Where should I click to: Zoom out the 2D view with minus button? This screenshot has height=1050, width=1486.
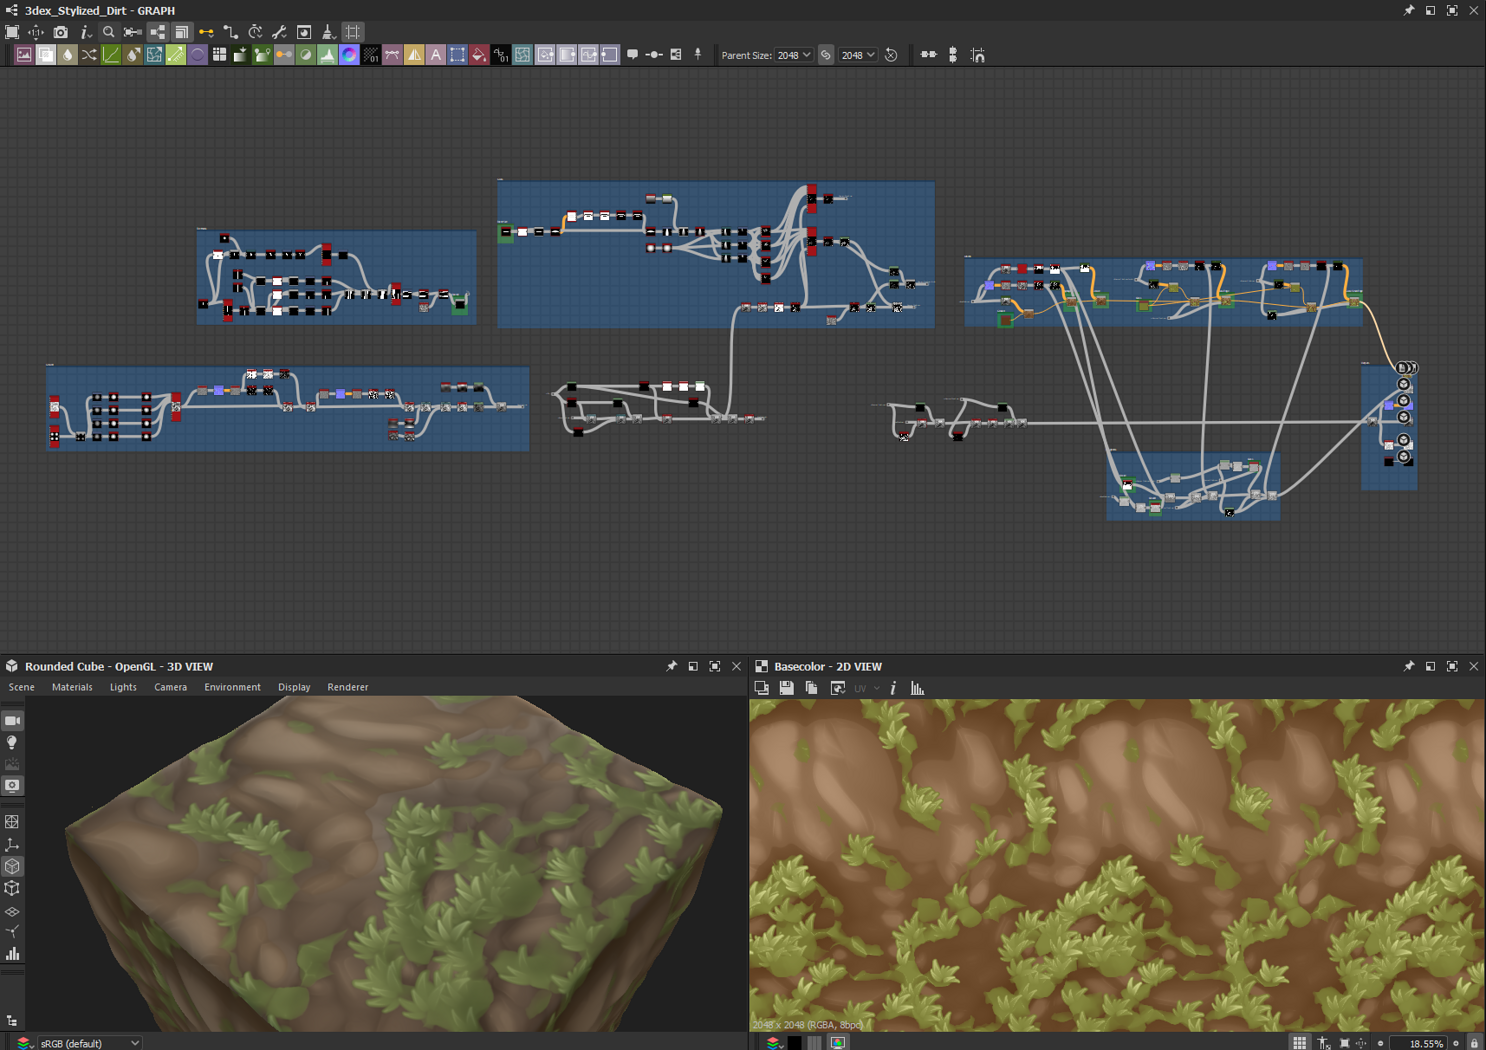tap(1380, 1043)
